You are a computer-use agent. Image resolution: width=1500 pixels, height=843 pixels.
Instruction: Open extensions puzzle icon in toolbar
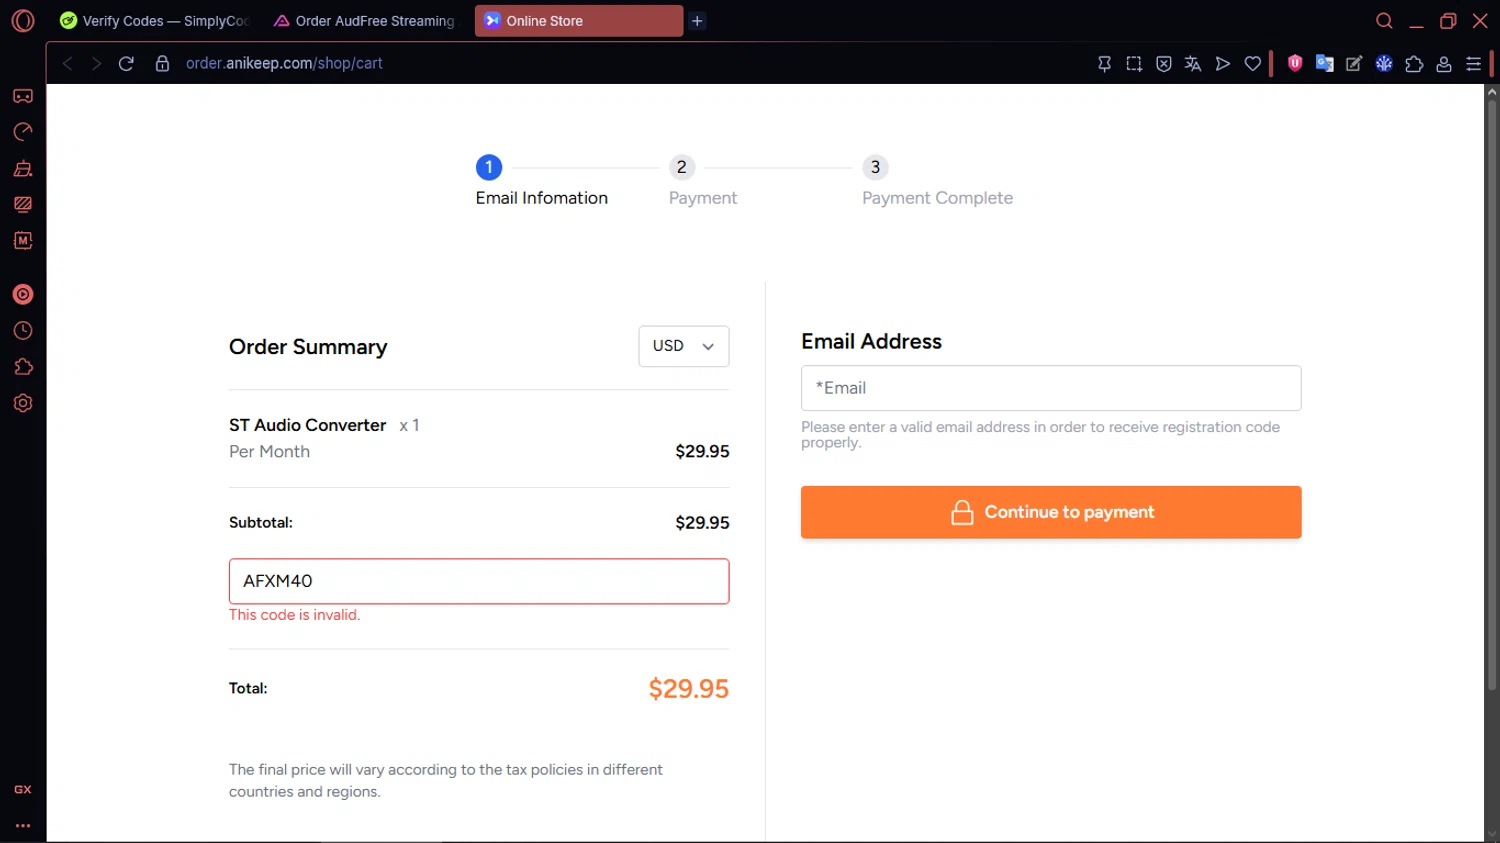tap(1414, 63)
